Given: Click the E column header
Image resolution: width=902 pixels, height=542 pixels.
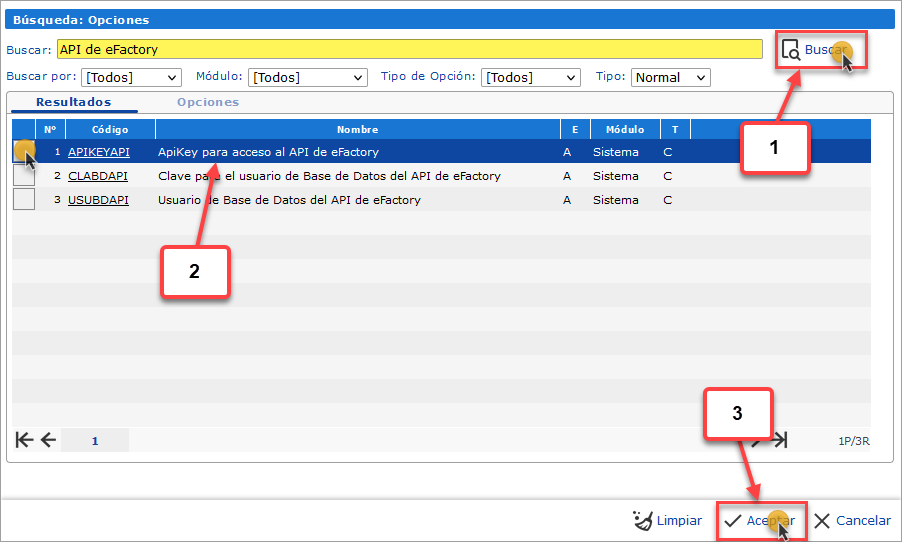Looking at the screenshot, I should click(x=575, y=129).
